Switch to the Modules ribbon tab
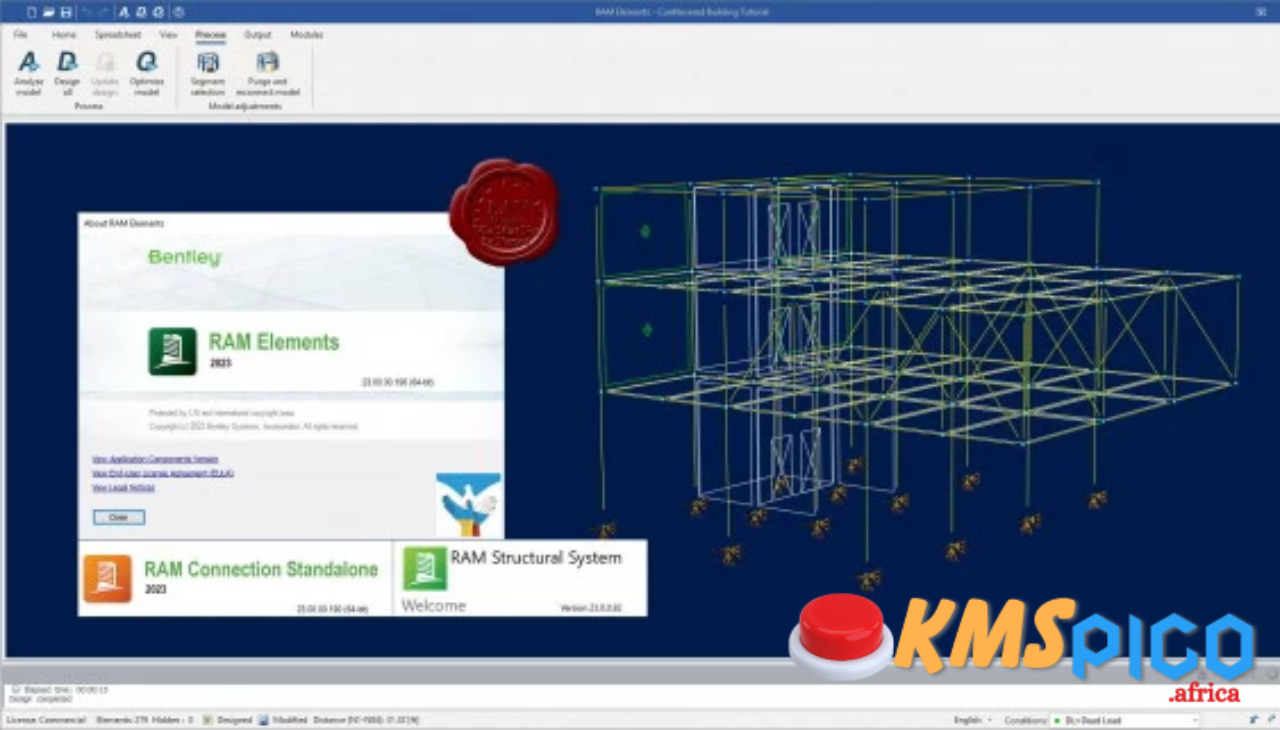The image size is (1280, 730). pos(306,34)
